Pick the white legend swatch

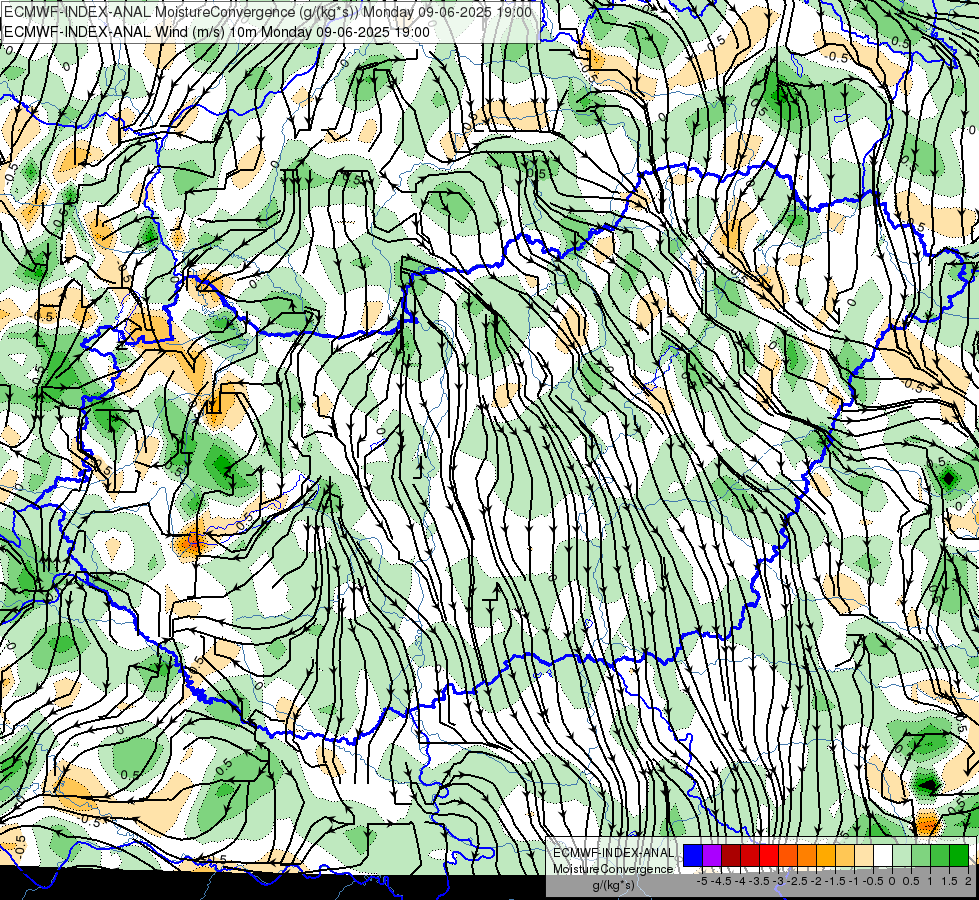pyautogui.click(x=883, y=855)
